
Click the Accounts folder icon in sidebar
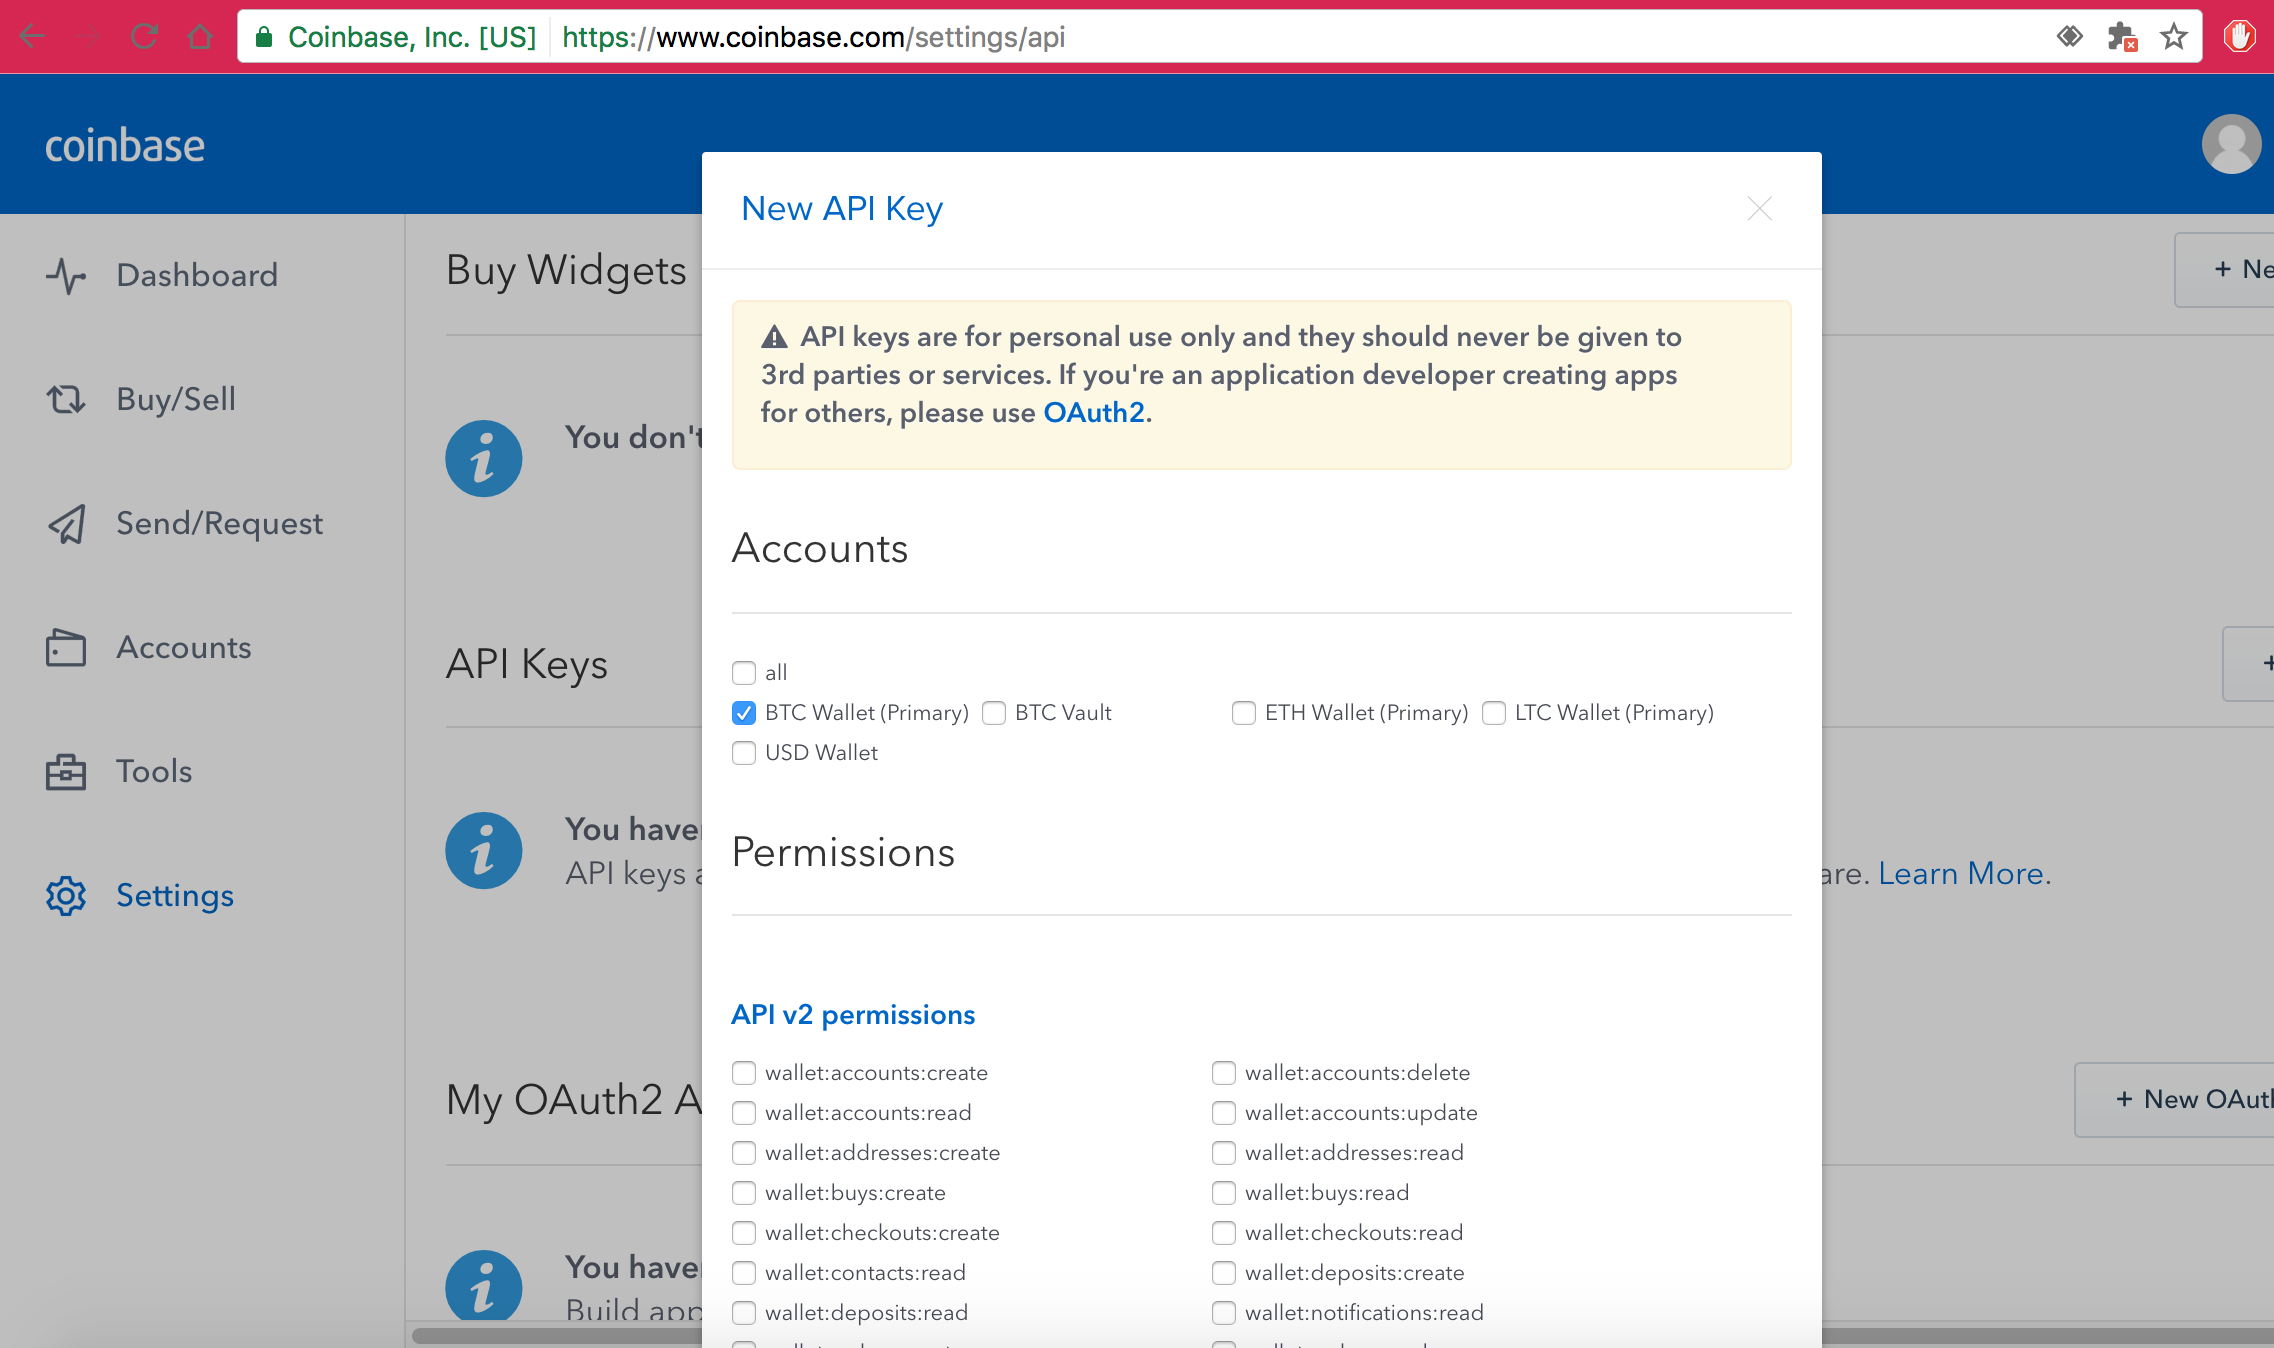pos(66,648)
